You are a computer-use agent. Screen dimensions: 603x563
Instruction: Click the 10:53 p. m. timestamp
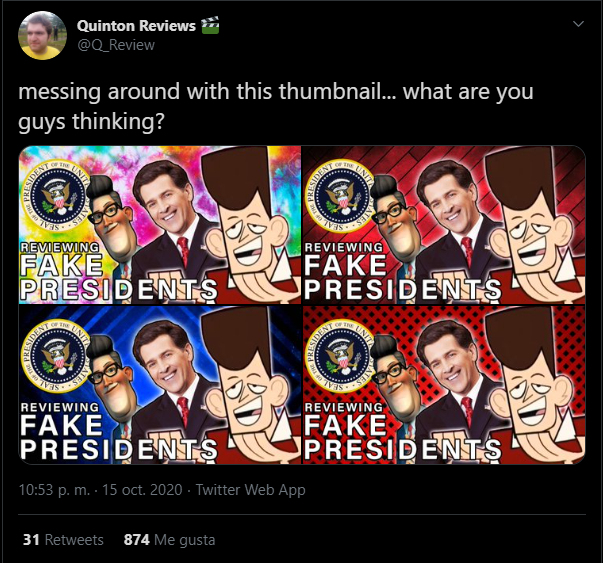(x=54, y=490)
